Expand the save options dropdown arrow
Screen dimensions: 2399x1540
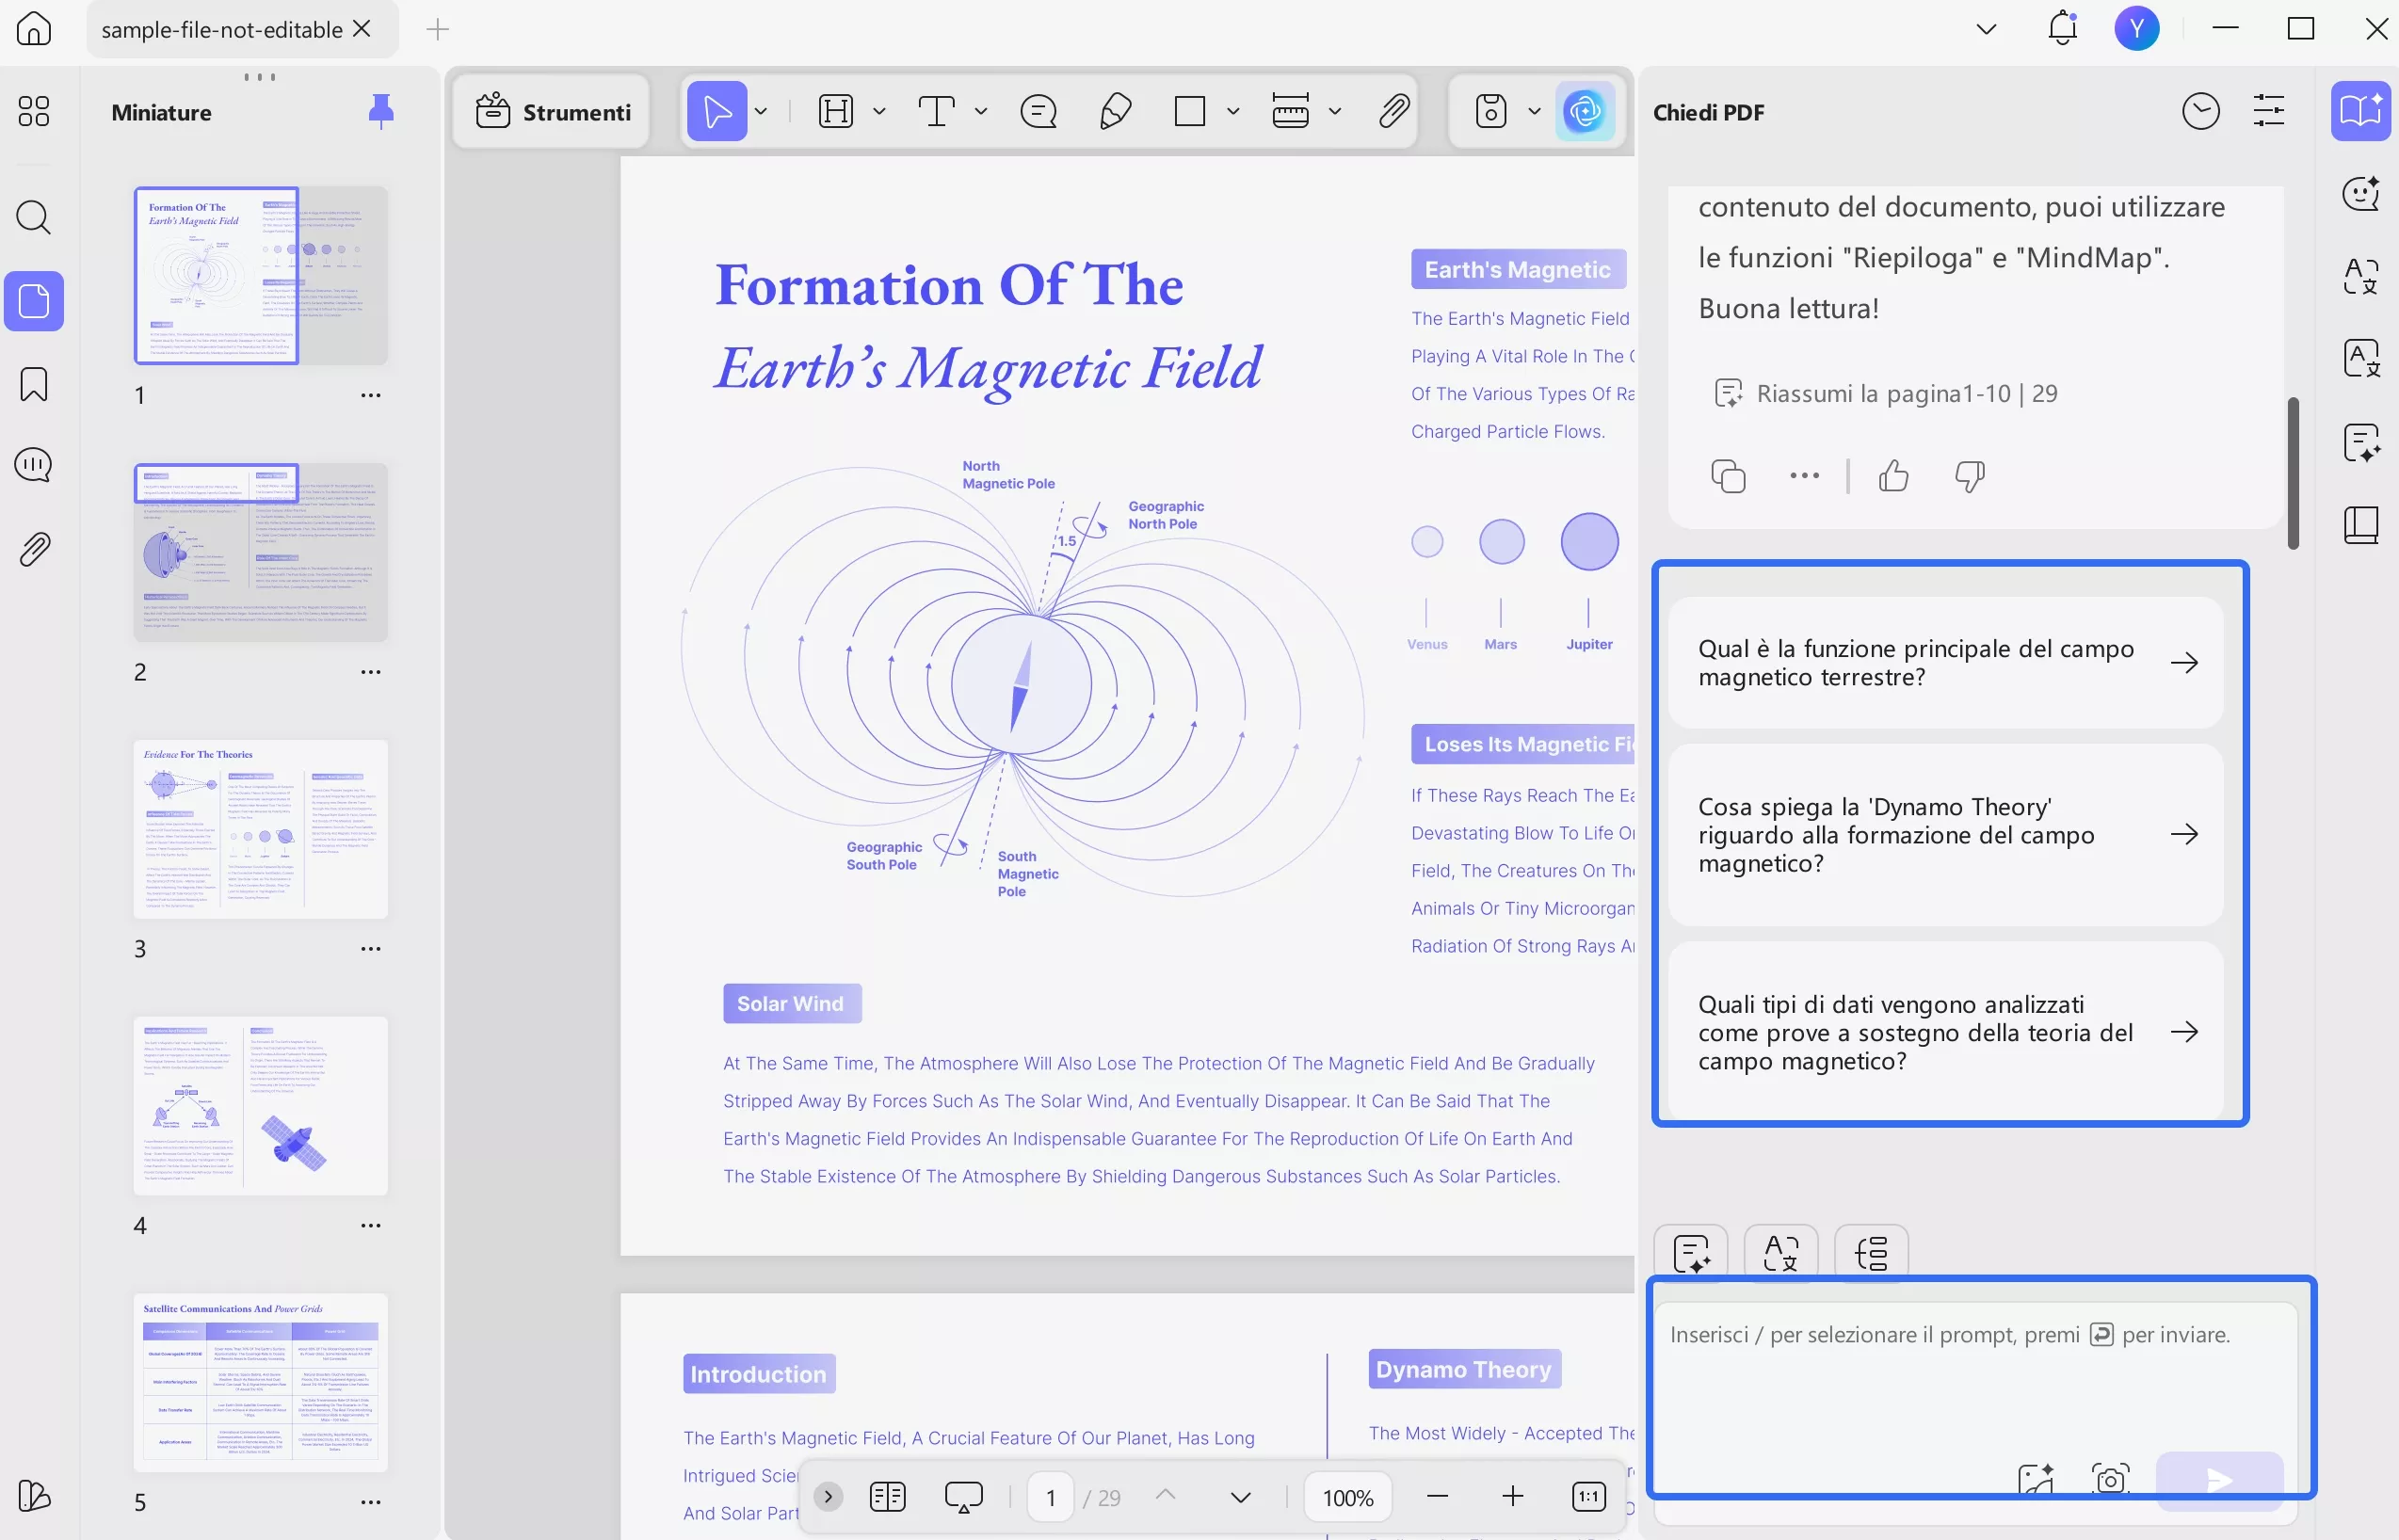point(1534,111)
